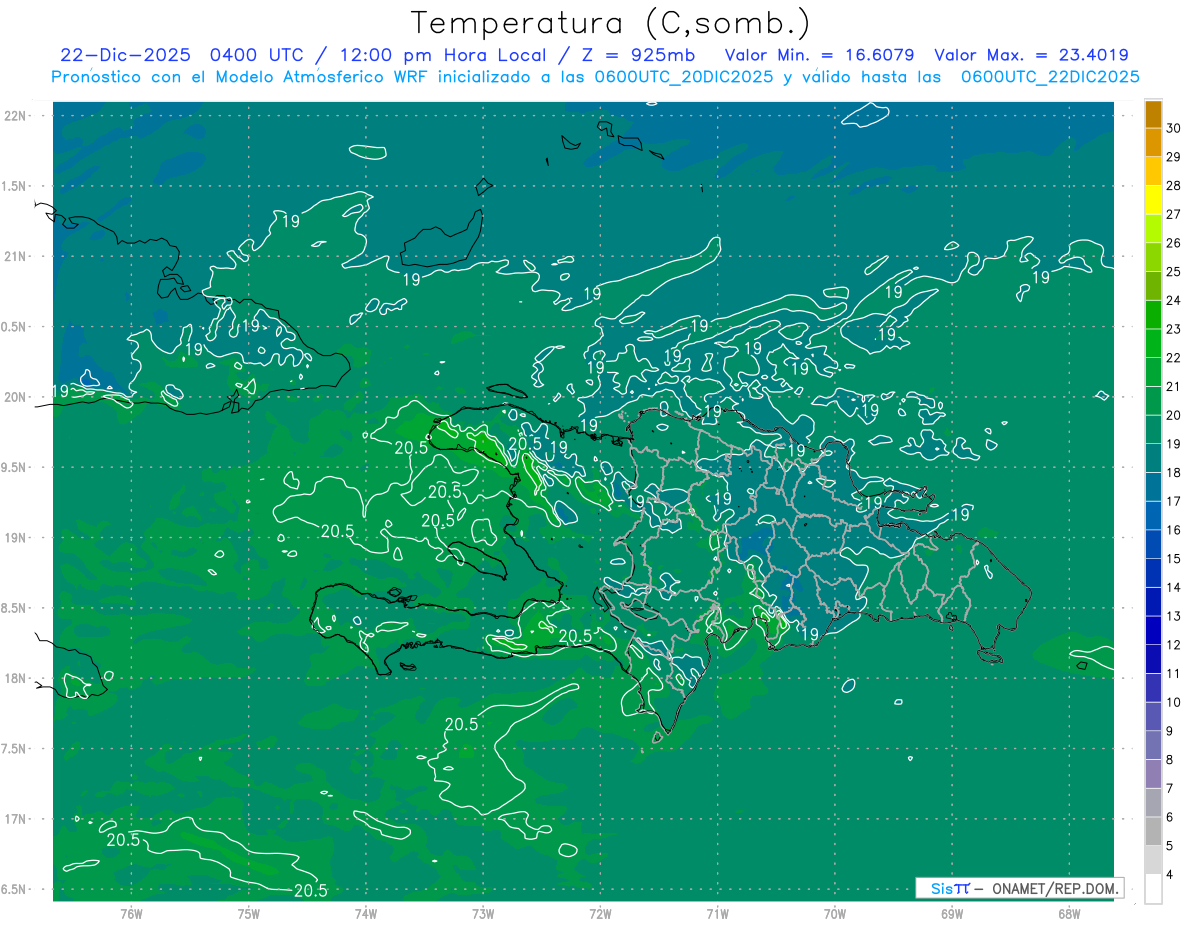
Task: Select the date text "22-Dic-2025"
Action: (125, 56)
